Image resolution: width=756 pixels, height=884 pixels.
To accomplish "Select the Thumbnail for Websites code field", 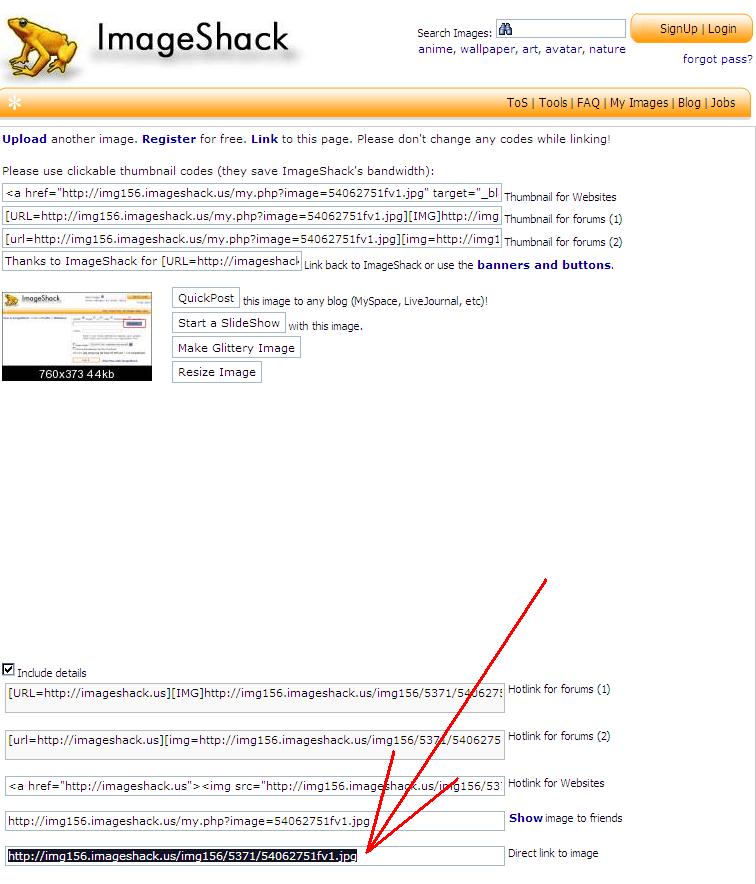I will pos(252,193).
